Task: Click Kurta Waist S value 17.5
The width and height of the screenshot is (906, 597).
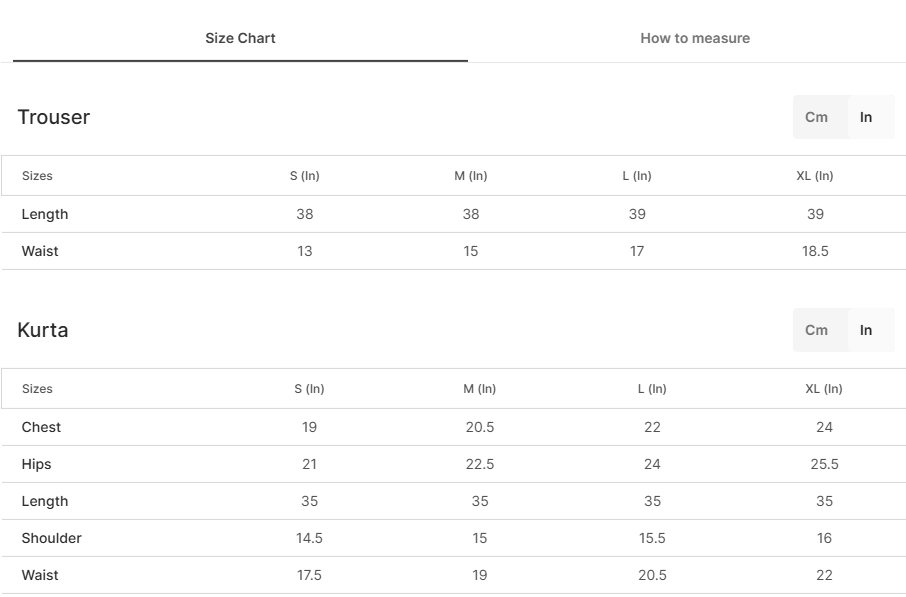Action: pyautogui.click(x=309, y=575)
